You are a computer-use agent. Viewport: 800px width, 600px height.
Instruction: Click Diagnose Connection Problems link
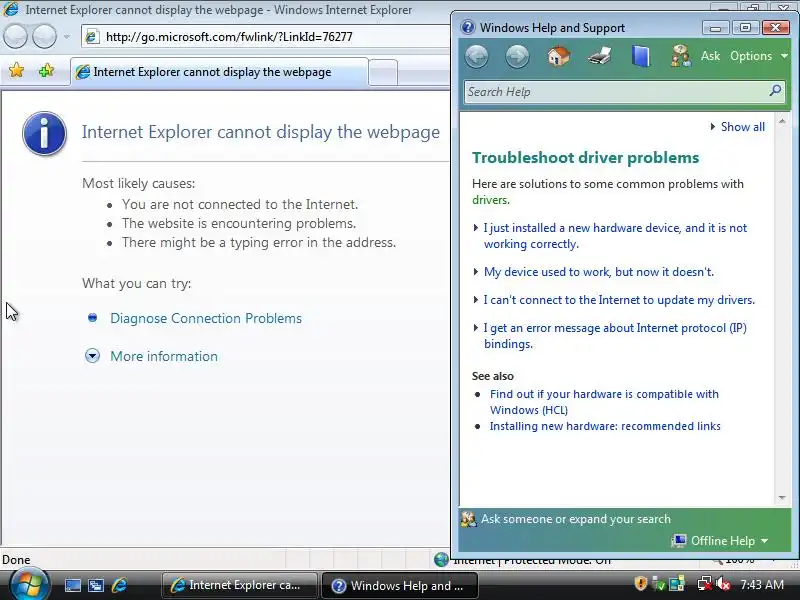pyautogui.click(x=206, y=318)
